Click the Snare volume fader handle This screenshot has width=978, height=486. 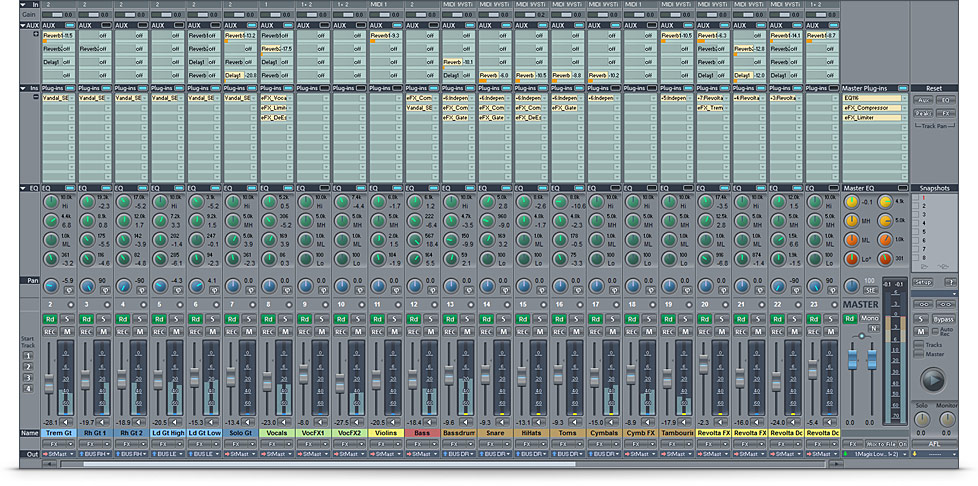click(x=486, y=374)
